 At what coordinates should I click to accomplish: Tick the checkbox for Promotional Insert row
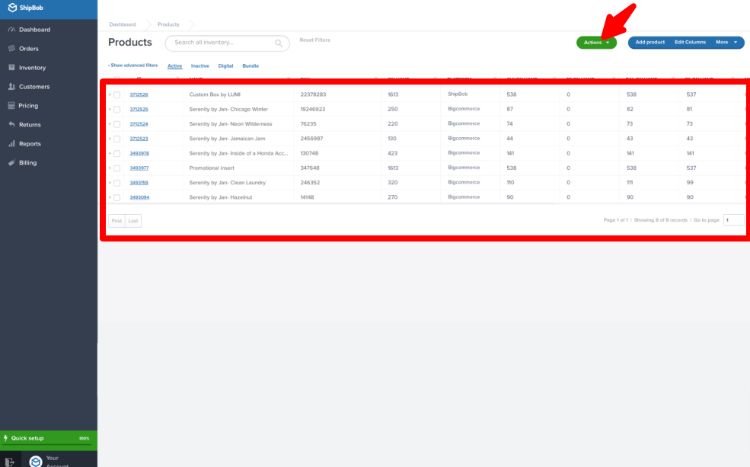point(117,168)
